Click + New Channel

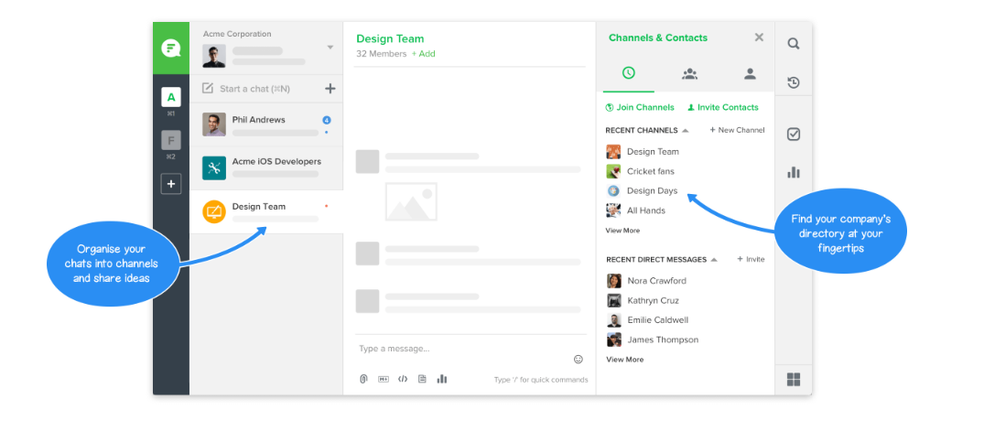737,130
